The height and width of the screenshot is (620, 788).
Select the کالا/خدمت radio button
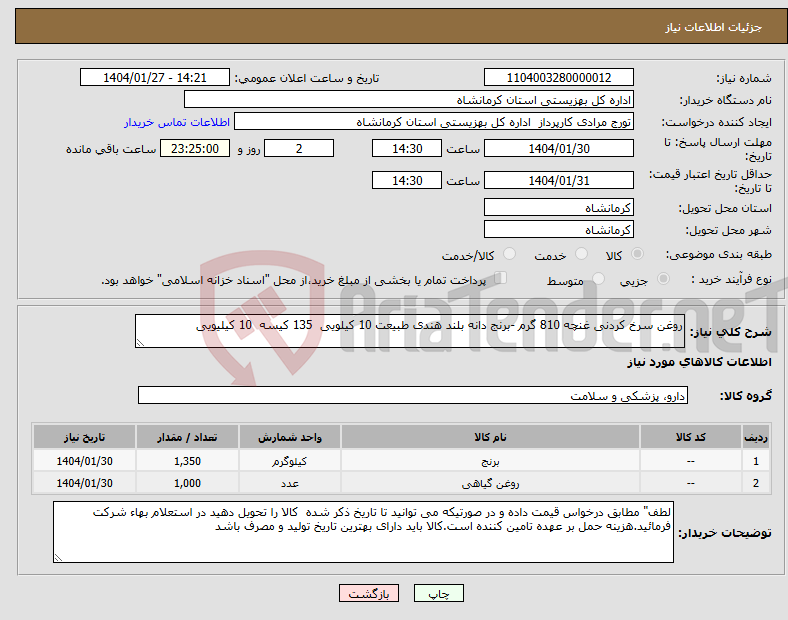(x=510, y=254)
